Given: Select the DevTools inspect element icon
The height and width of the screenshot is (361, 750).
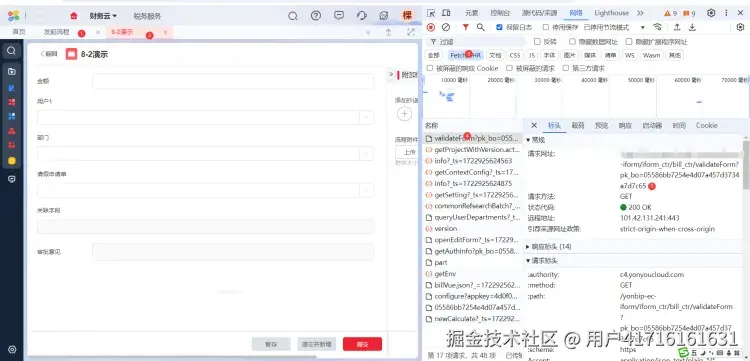Looking at the screenshot, I should 430,13.
